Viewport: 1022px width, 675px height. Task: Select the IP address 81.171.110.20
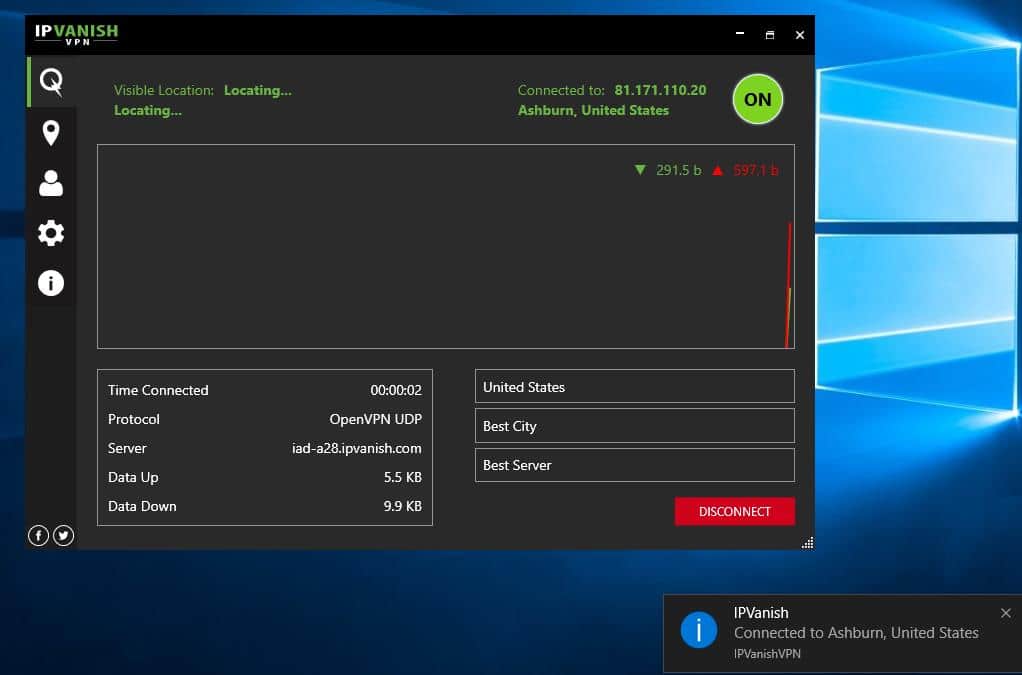[660, 90]
